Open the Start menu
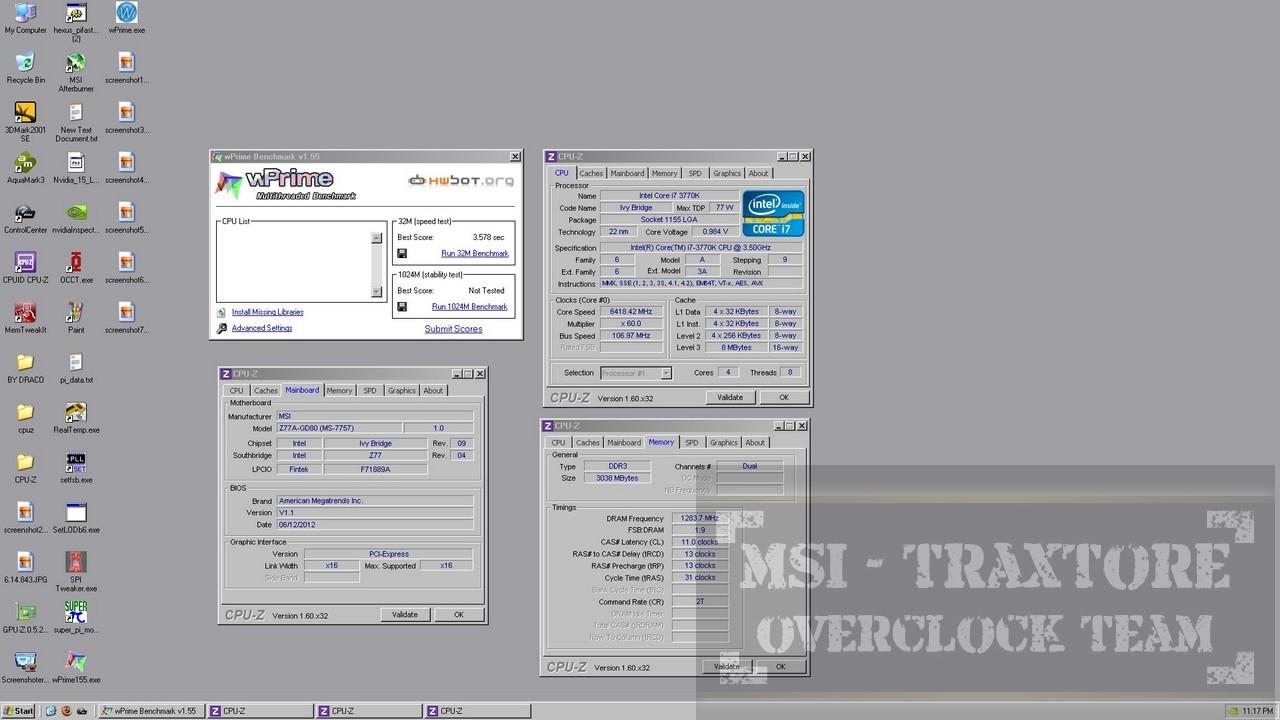Image resolution: width=1280 pixels, height=720 pixels. pyautogui.click(x=19, y=711)
